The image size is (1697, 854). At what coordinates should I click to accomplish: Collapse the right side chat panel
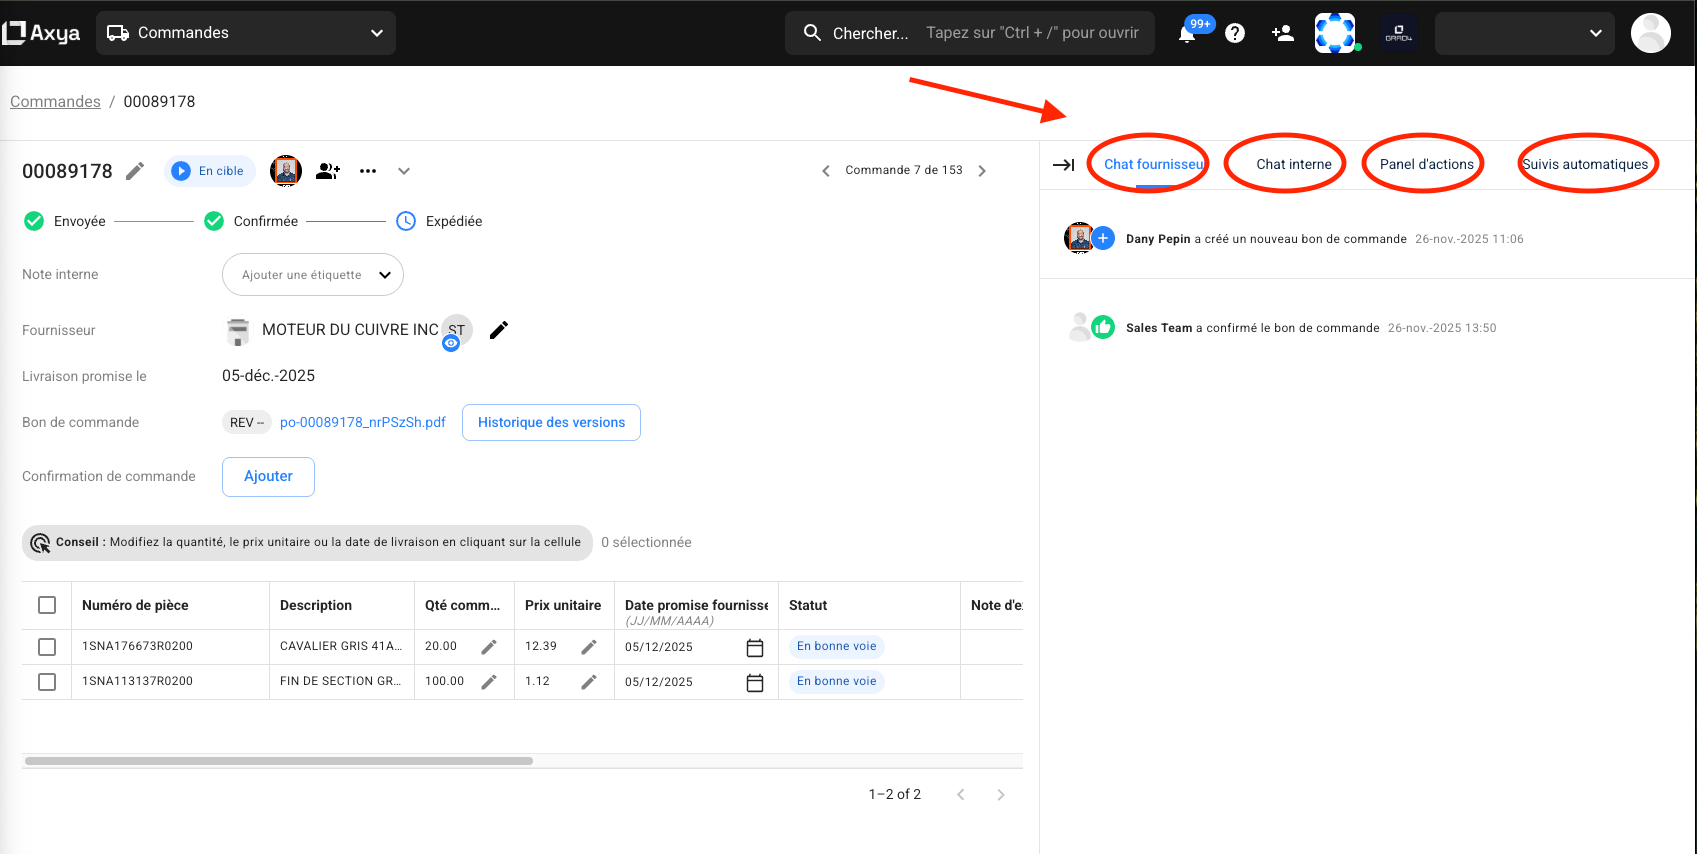1064,165
